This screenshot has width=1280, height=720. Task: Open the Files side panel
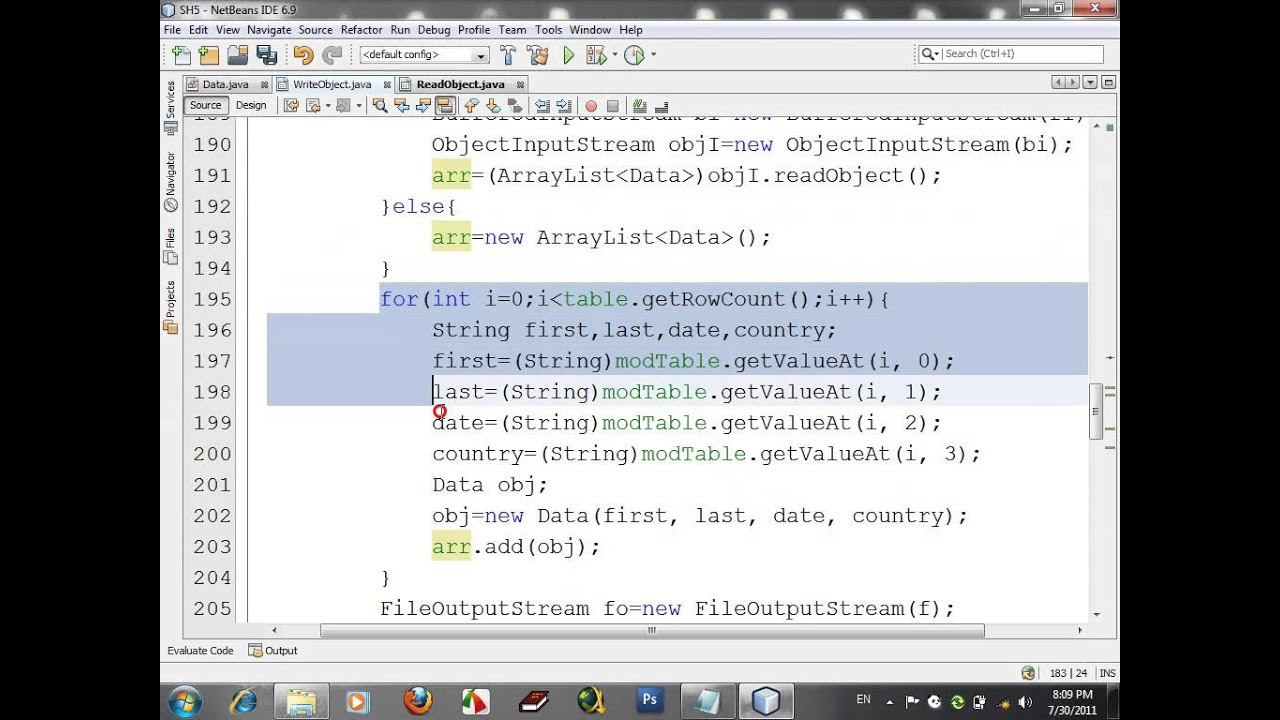click(x=170, y=246)
